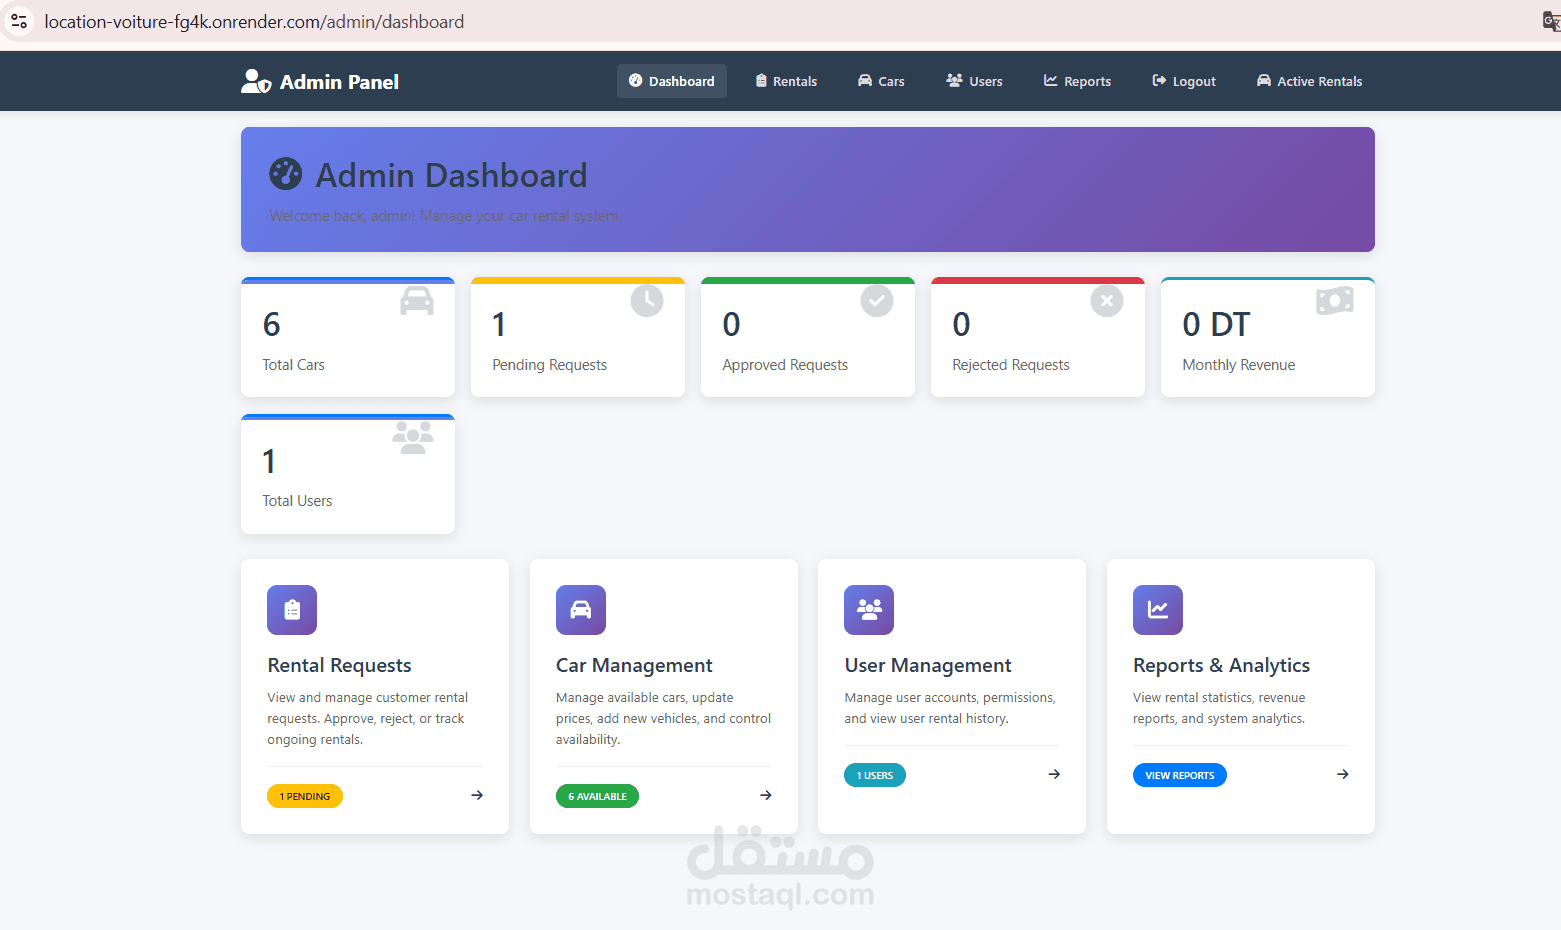Click the purple Rental Requests clipboard icon
1561x930 pixels.
(292, 610)
